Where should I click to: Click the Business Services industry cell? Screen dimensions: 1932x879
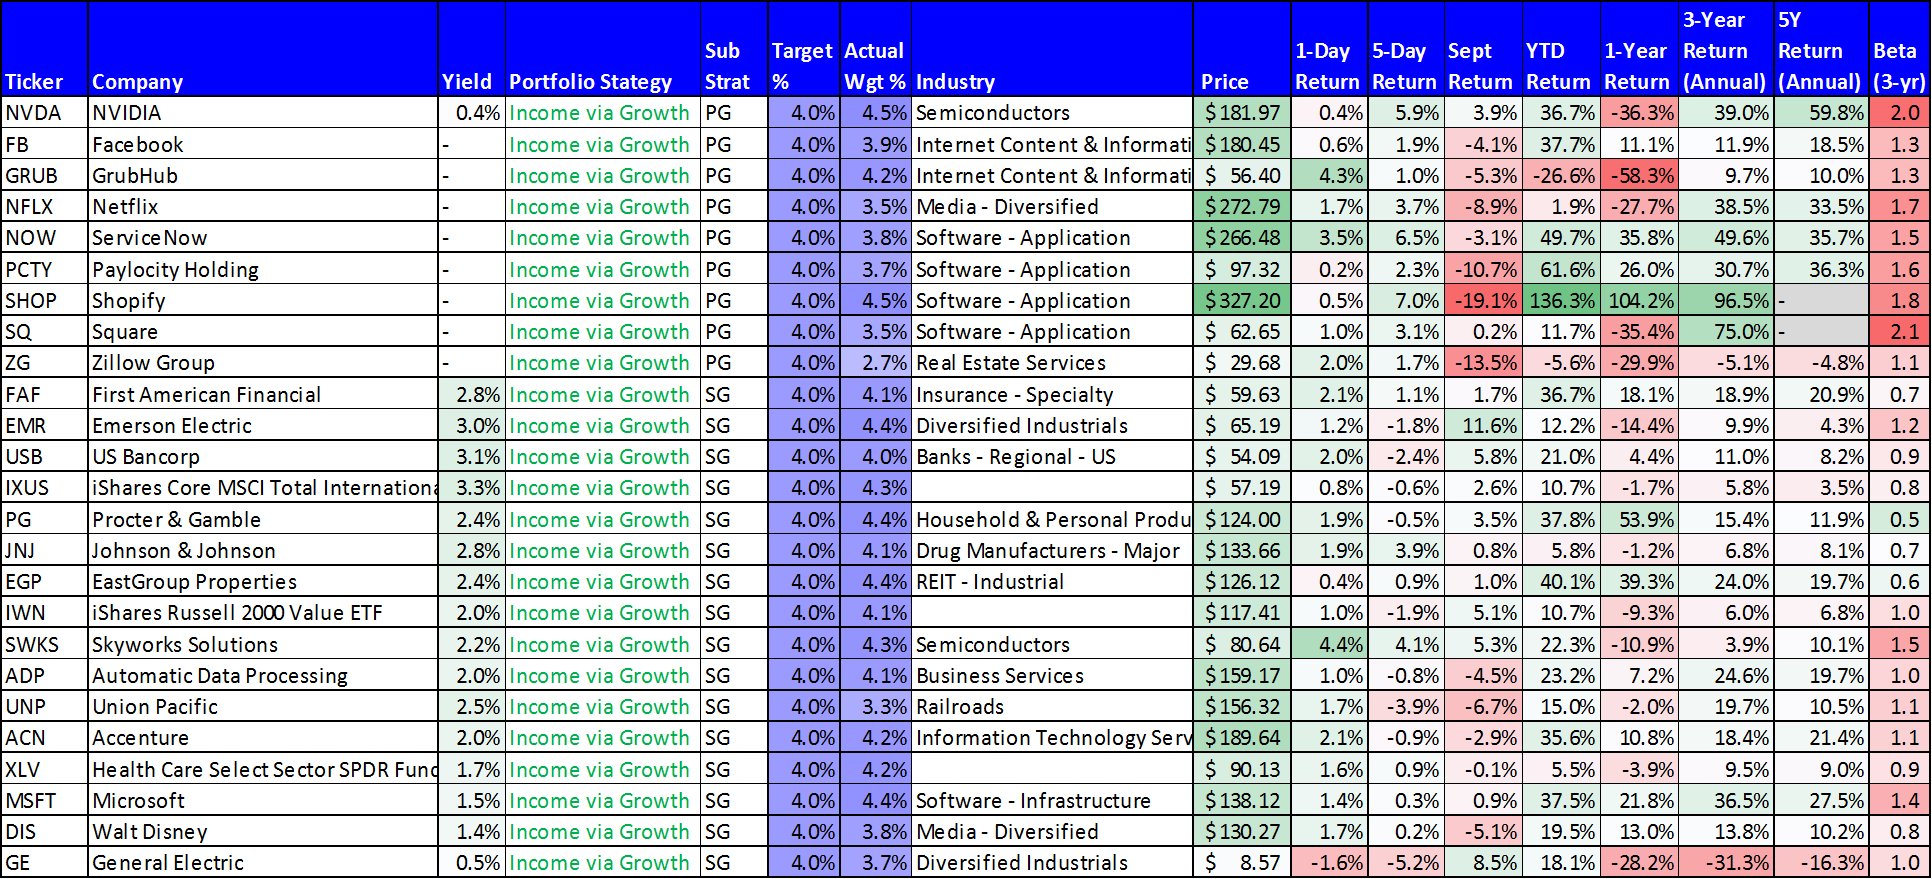point(1052,676)
